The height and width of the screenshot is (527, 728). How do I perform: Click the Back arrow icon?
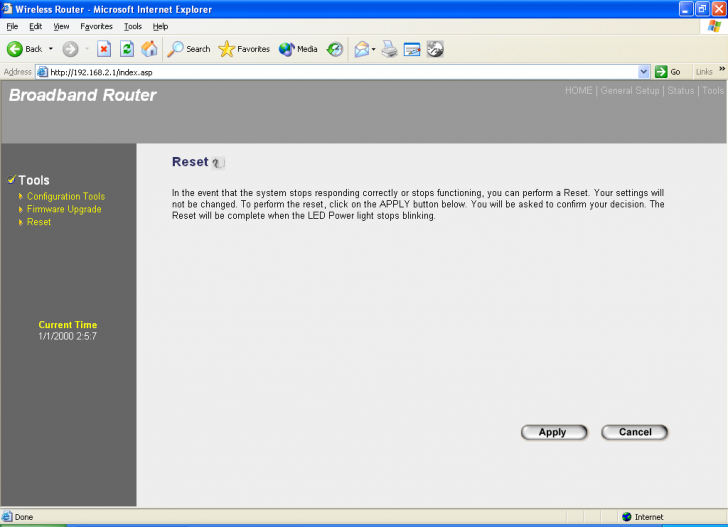tap(15, 49)
